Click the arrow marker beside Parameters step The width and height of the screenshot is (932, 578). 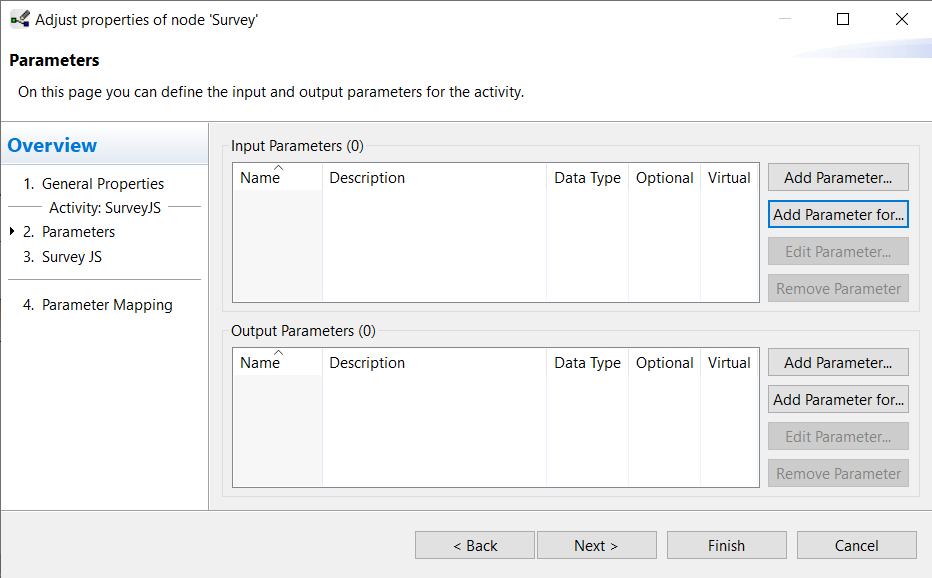tap(12, 232)
